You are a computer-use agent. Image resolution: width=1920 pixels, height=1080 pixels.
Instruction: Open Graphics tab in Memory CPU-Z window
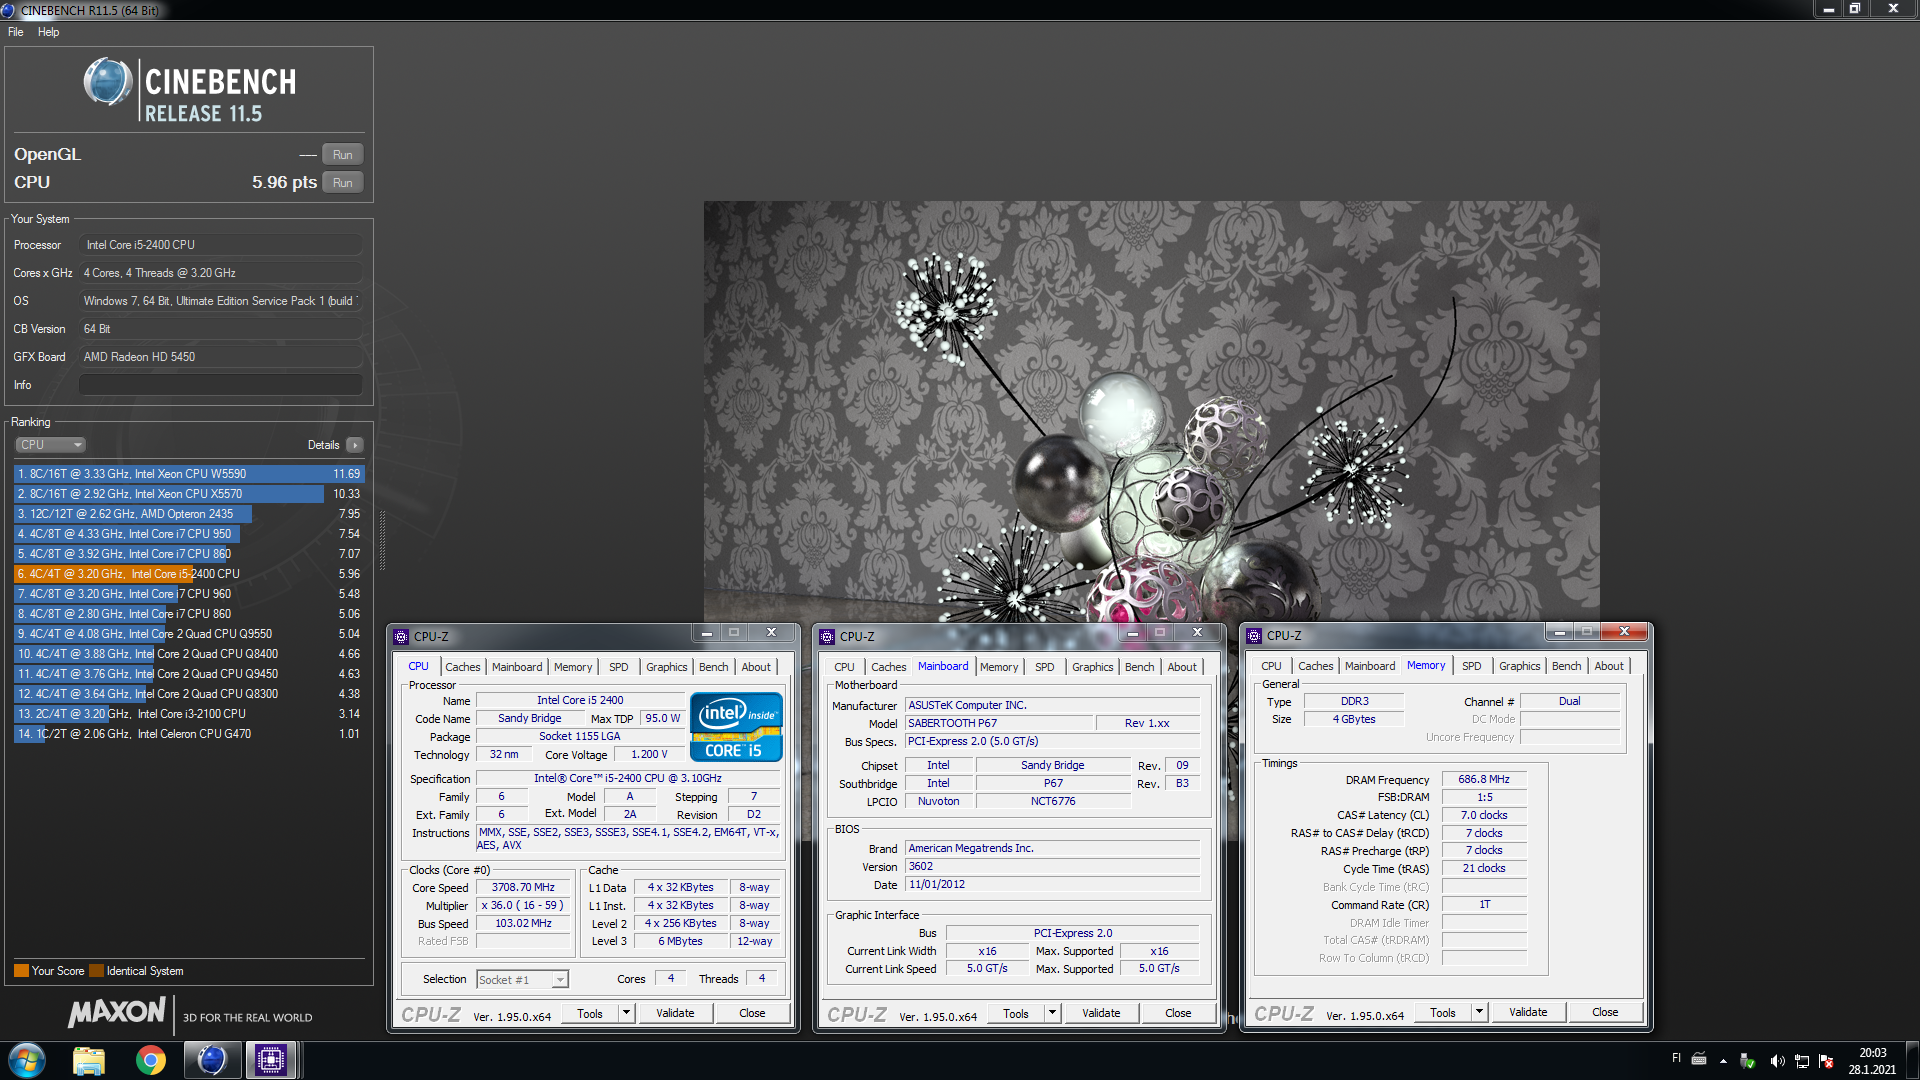(x=1519, y=666)
